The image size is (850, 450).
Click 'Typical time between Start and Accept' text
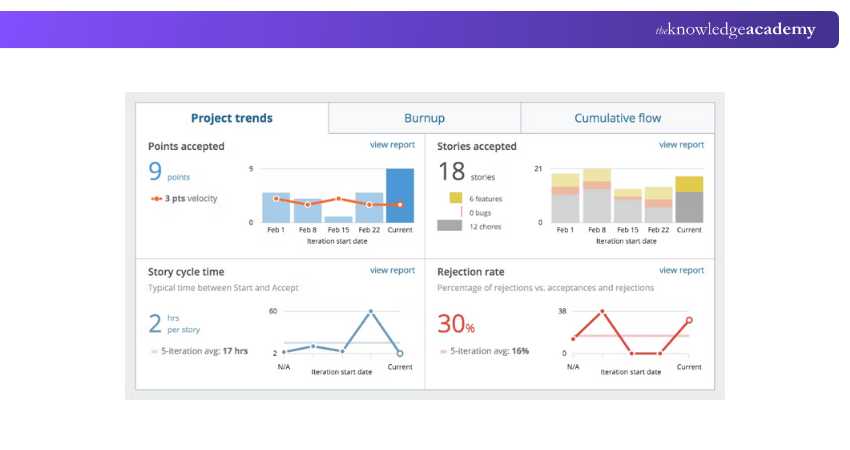(x=223, y=288)
